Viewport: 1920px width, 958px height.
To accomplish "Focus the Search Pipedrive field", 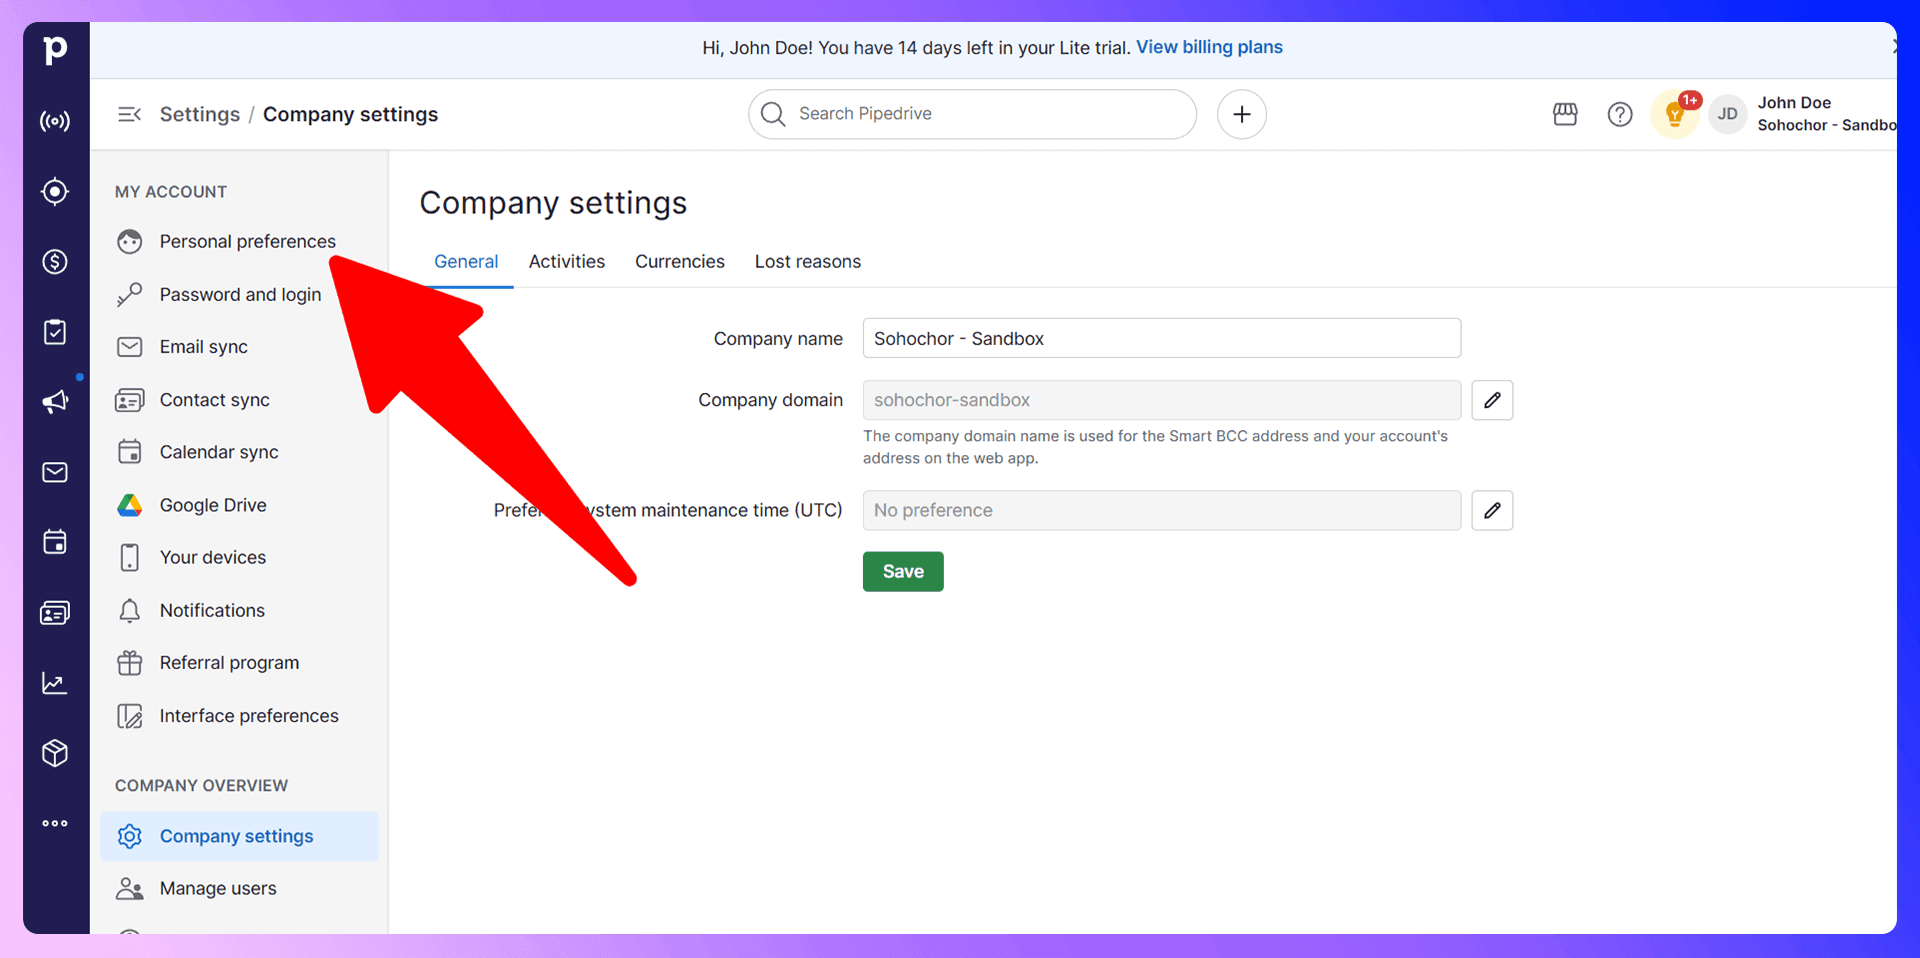I will (x=972, y=114).
